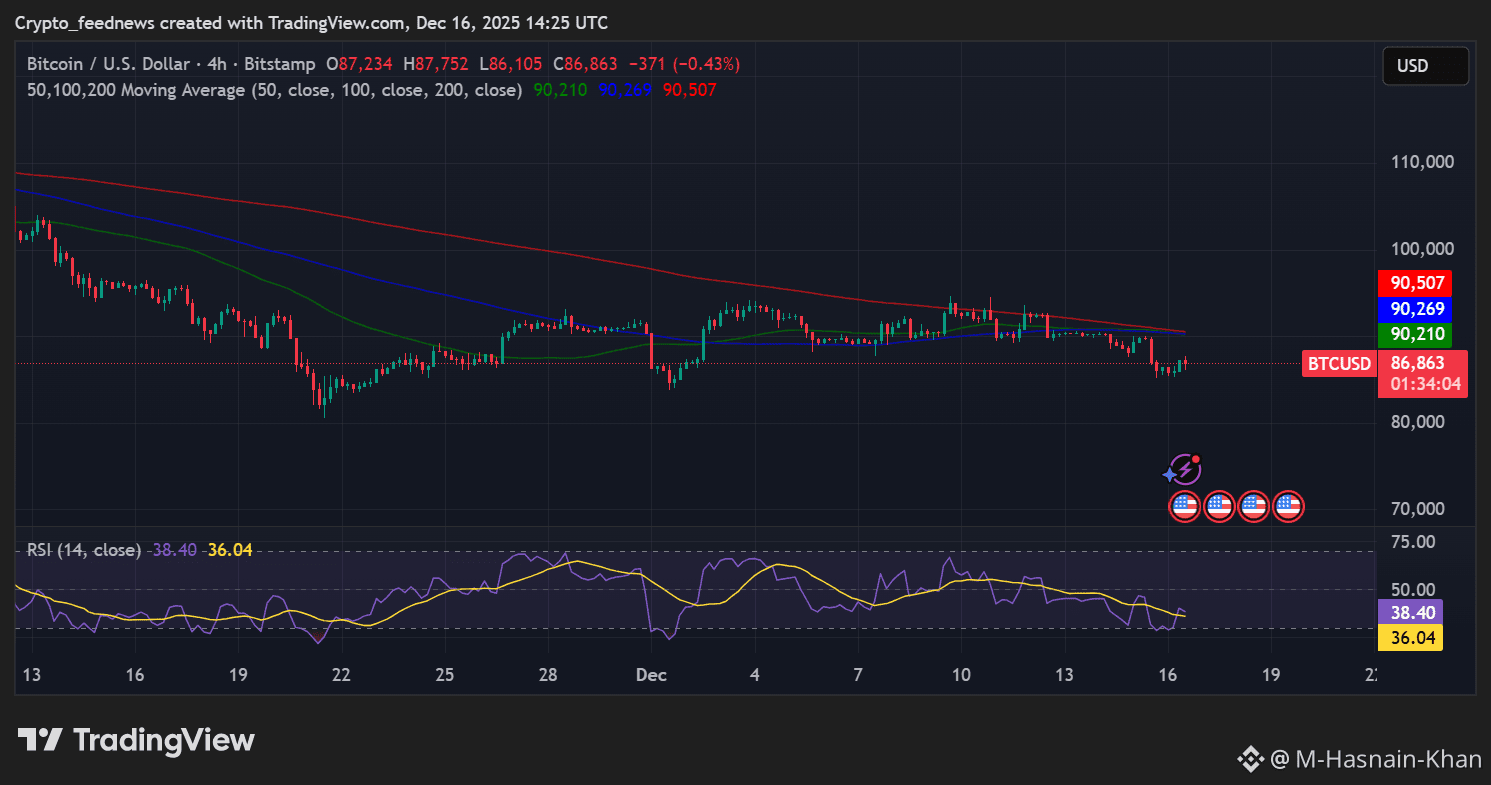Click the yellow 36.04 RSI average label
This screenshot has height=785, width=1491.
[1409, 638]
